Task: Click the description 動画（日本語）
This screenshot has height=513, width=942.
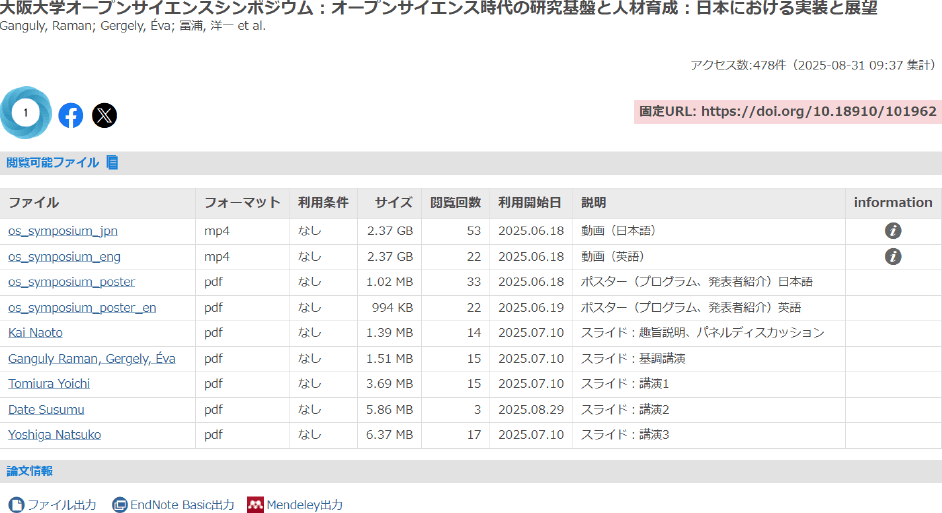Action: (x=621, y=231)
